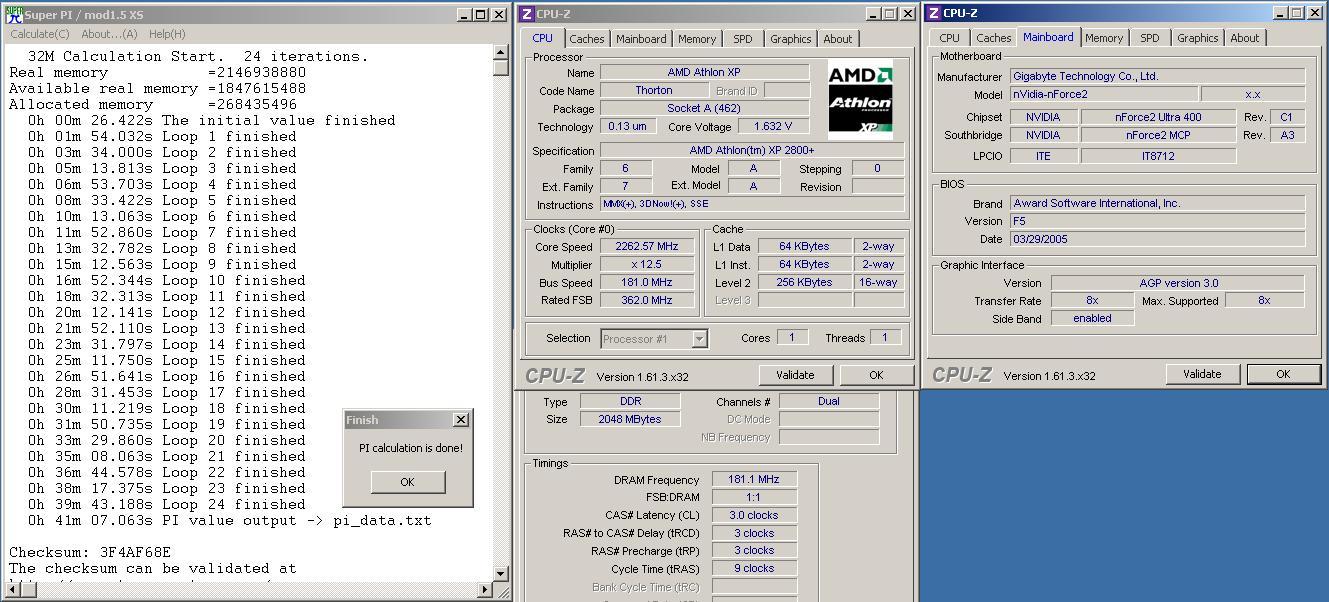1329x602 pixels.
Task: Select Mainboard tab in right CPU-Z window
Action: coord(1048,37)
